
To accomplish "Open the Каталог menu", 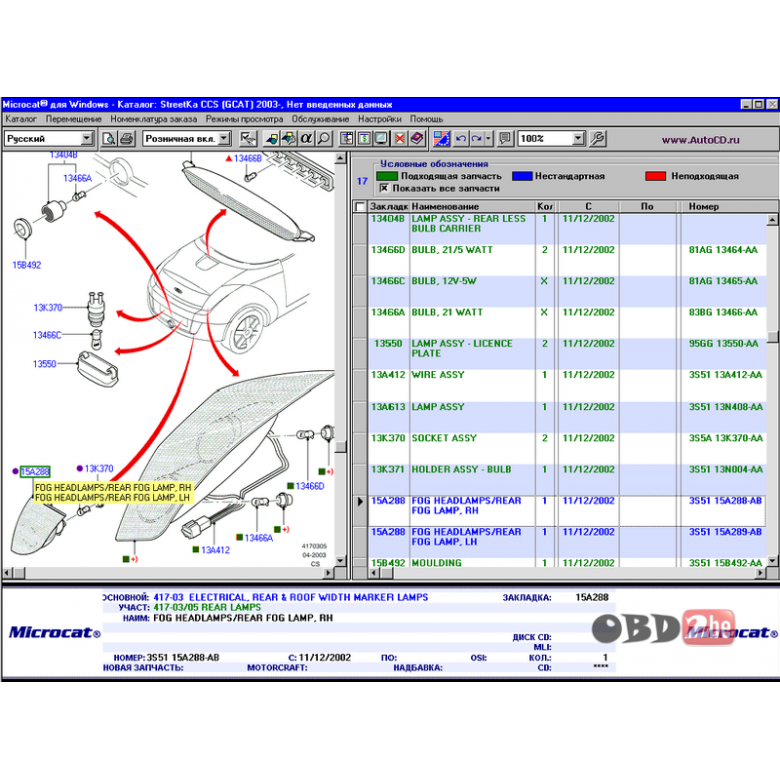I will tap(21, 119).
